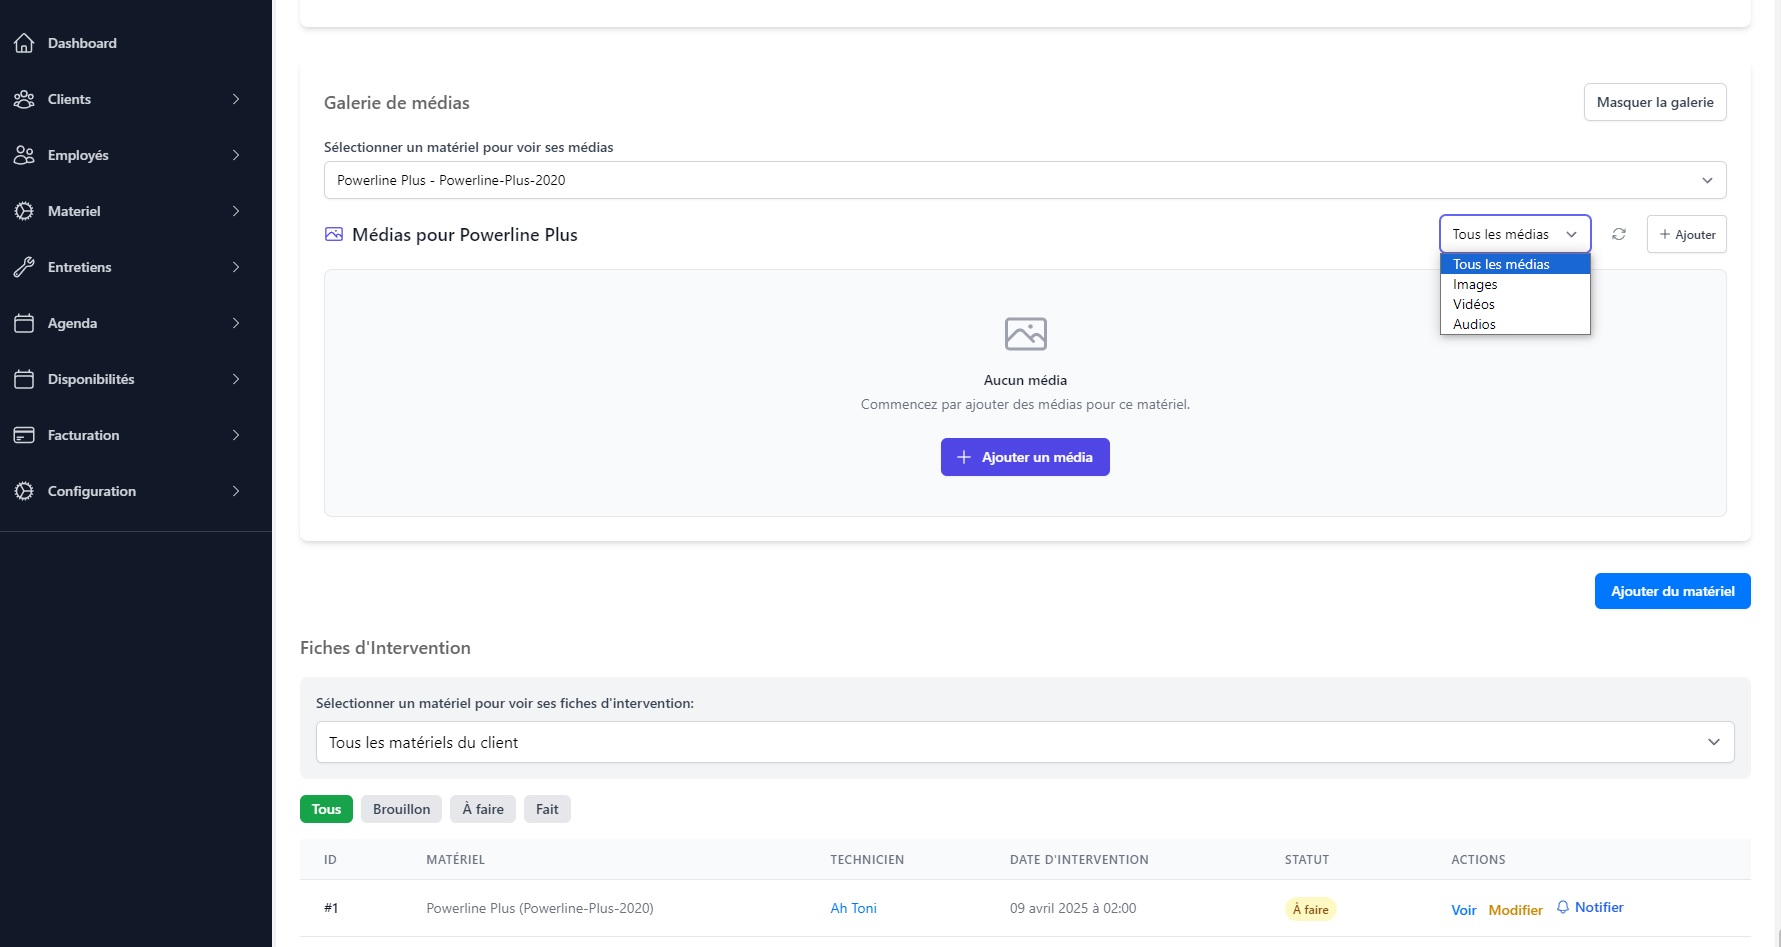Image resolution: width=1781 pixels, height=947 pixels.
Task: Refresh the media list with the refresh icon
Action: pos(1619,234)
